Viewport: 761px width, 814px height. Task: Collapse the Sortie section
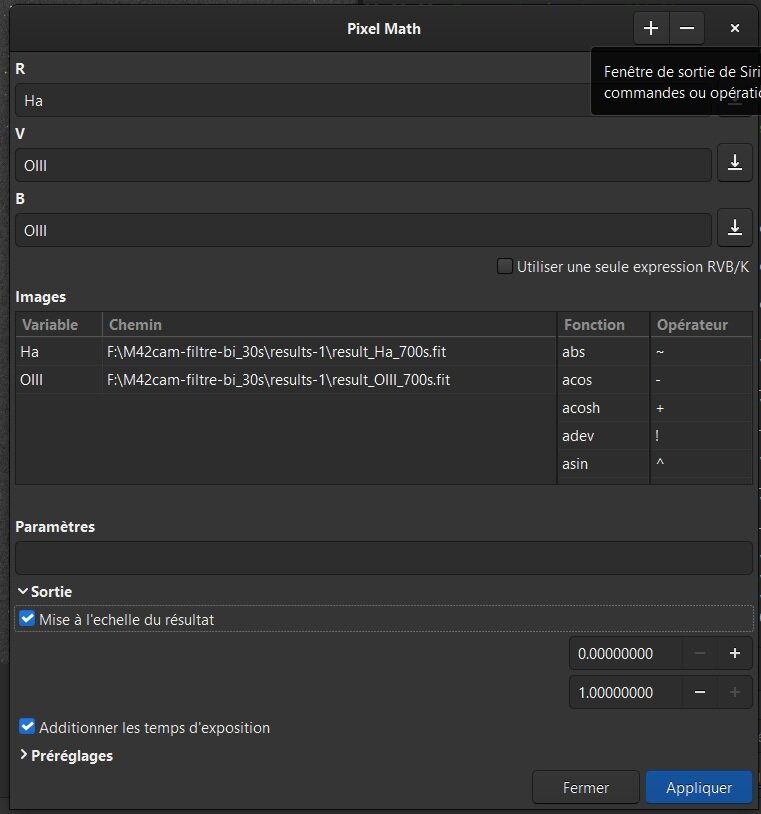coord(23,592)
